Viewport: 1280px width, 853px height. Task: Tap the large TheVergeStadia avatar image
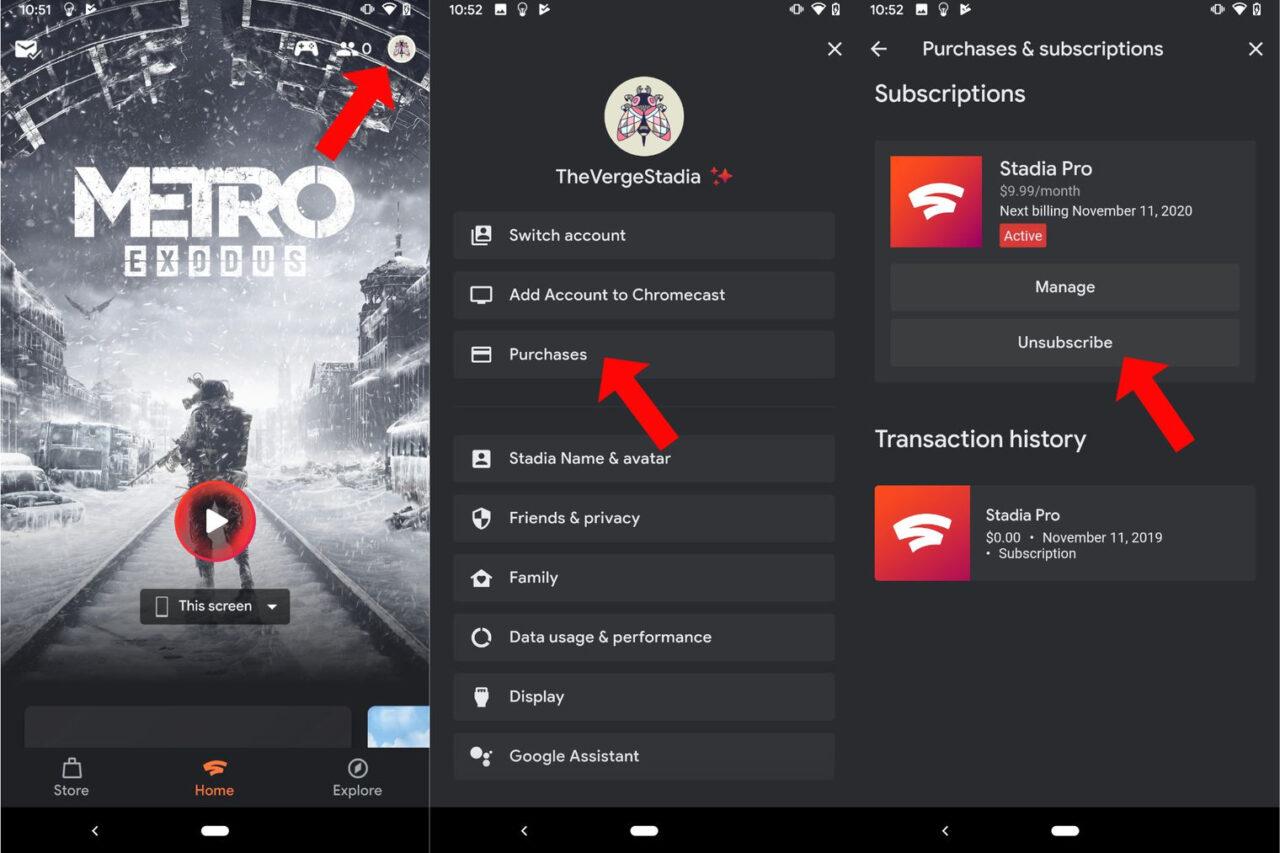point(644,116)
